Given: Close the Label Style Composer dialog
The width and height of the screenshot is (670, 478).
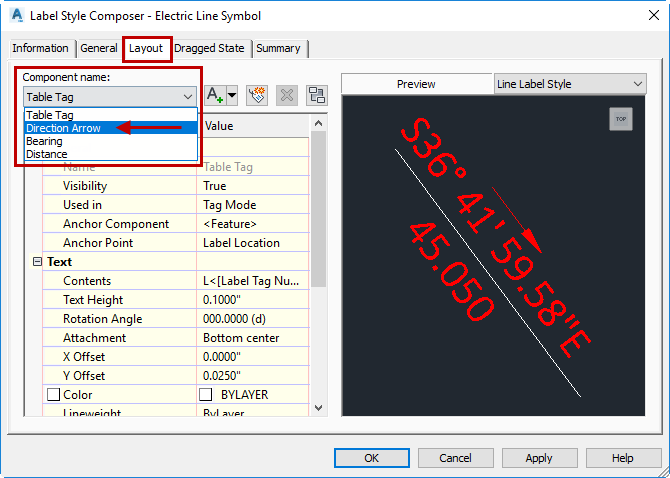Looking at the screenshot, I should pos(653,16).
